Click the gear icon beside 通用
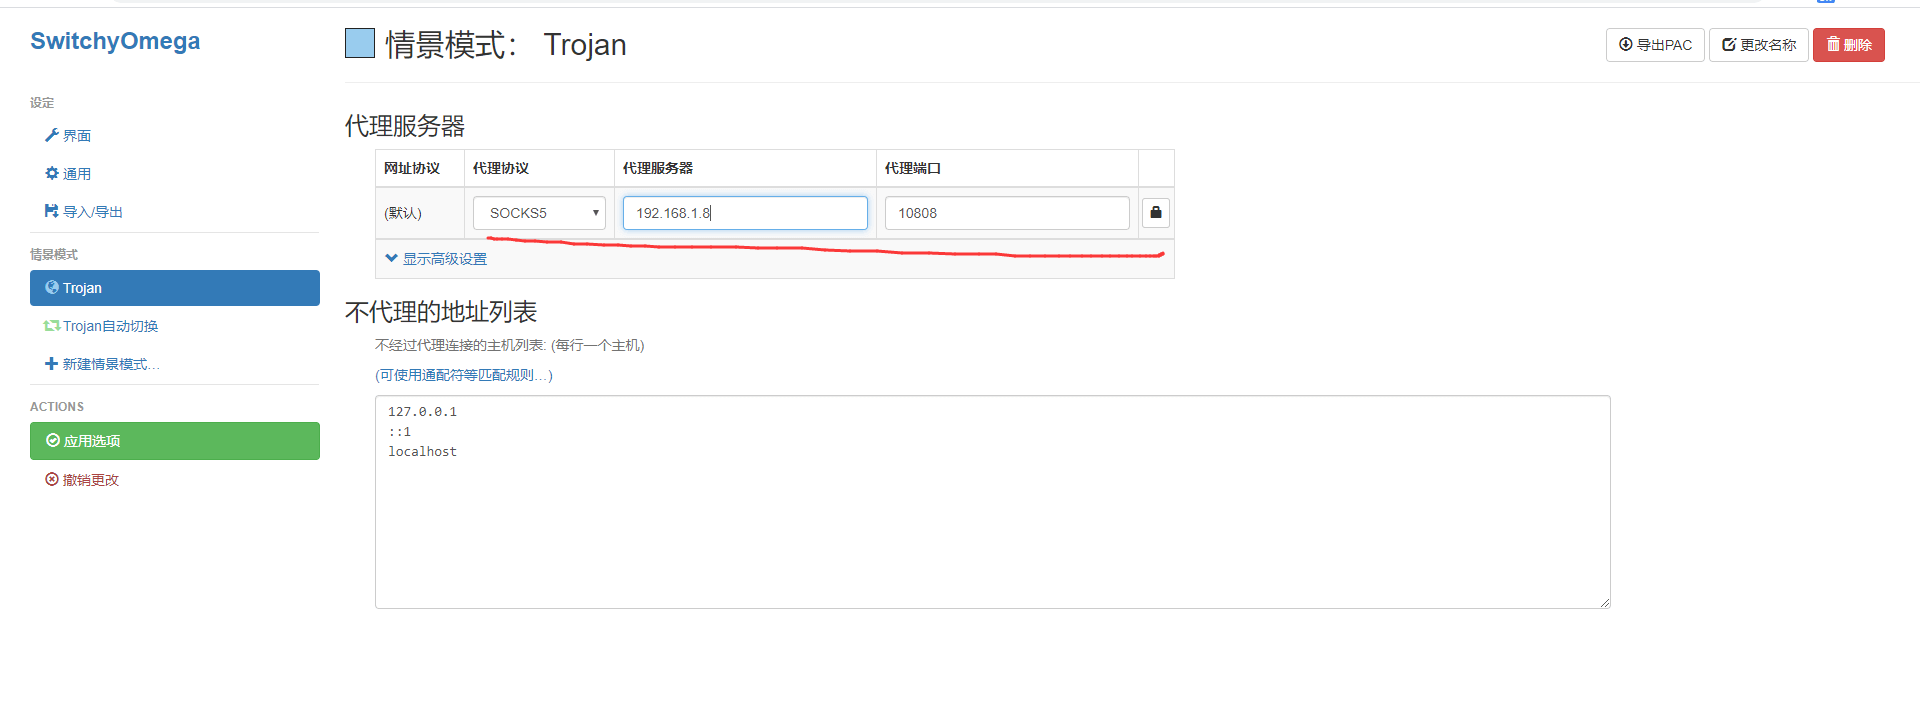 [52, 173]
